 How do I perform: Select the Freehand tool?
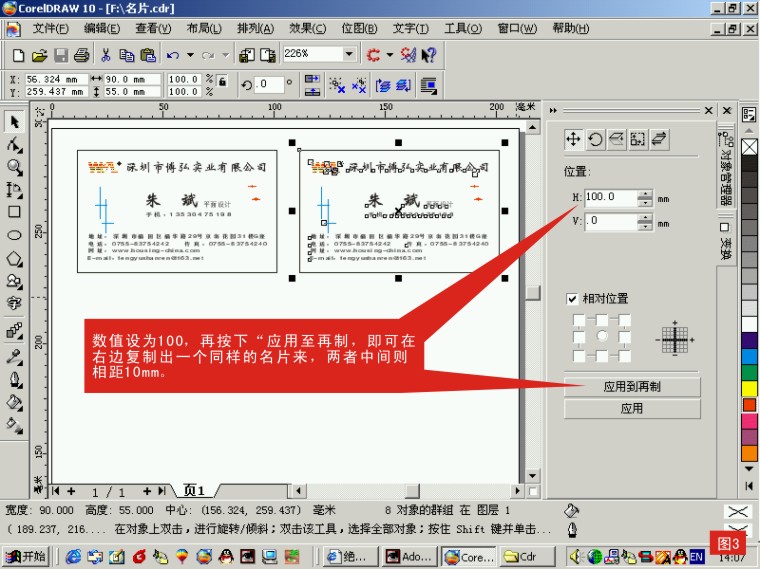point(15,190)
